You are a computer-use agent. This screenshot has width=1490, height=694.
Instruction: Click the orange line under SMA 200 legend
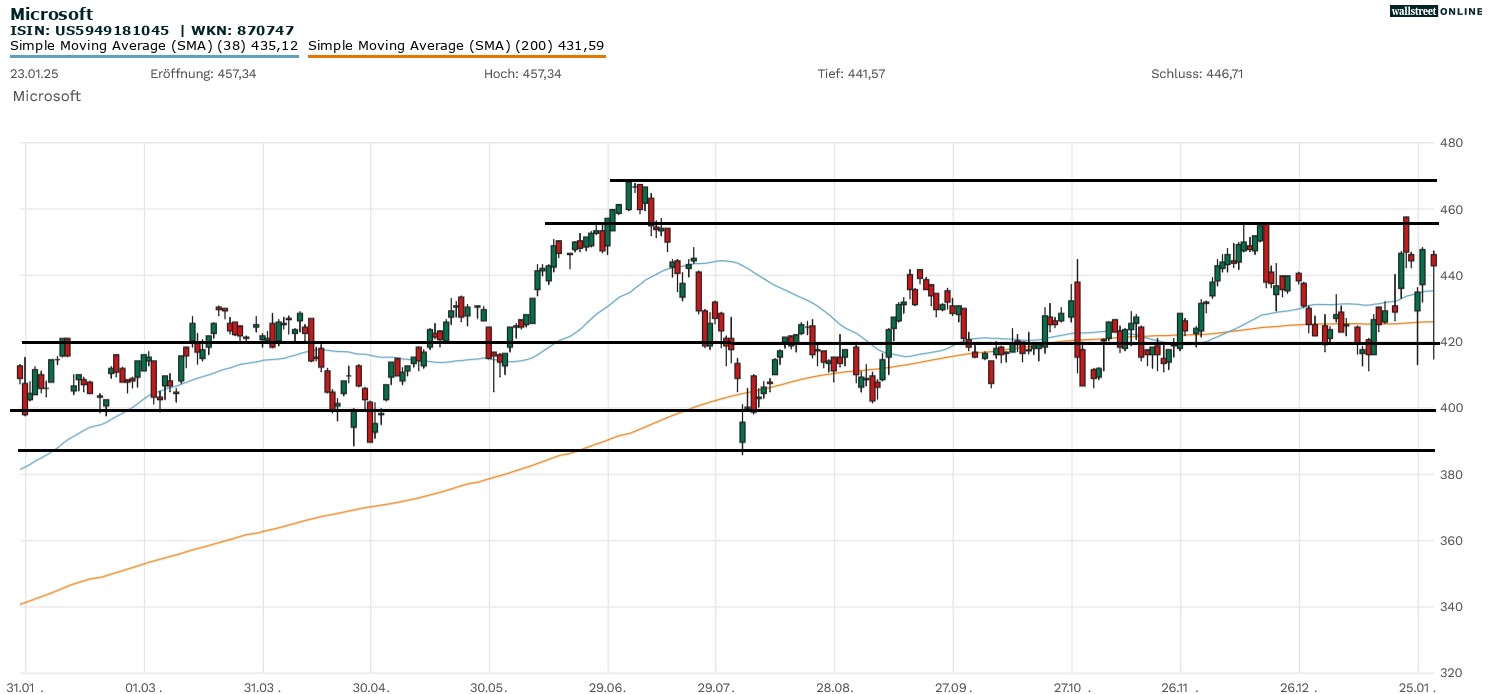coord(456,56)
